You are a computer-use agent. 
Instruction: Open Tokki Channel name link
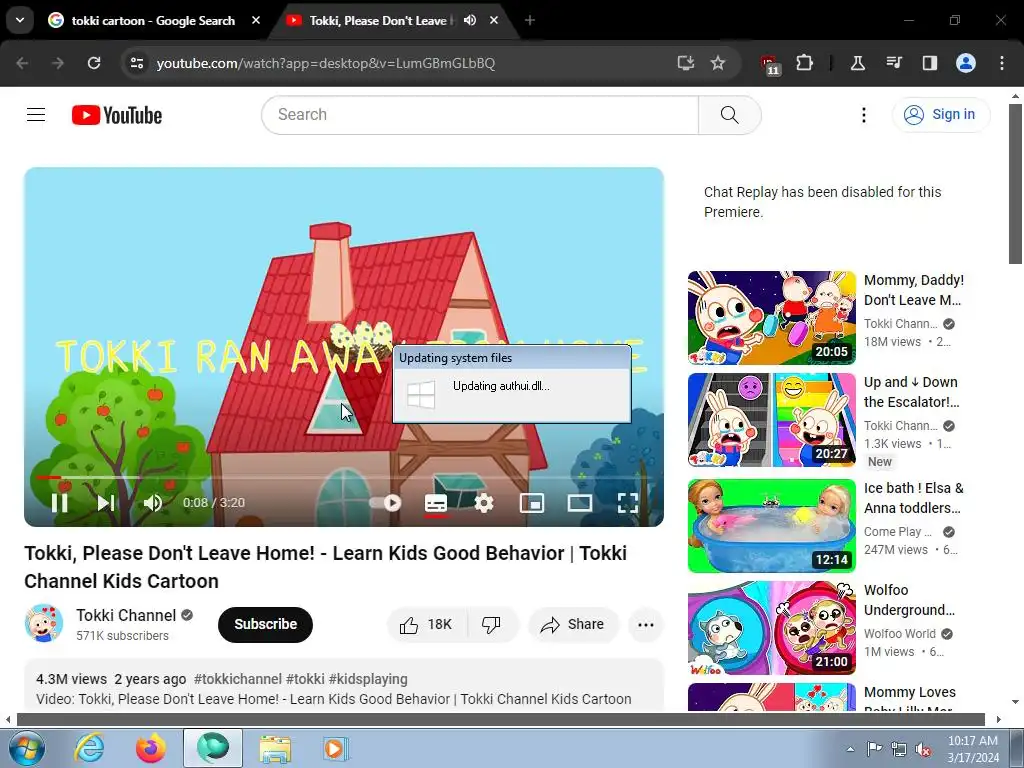click(x=126, y=615)
